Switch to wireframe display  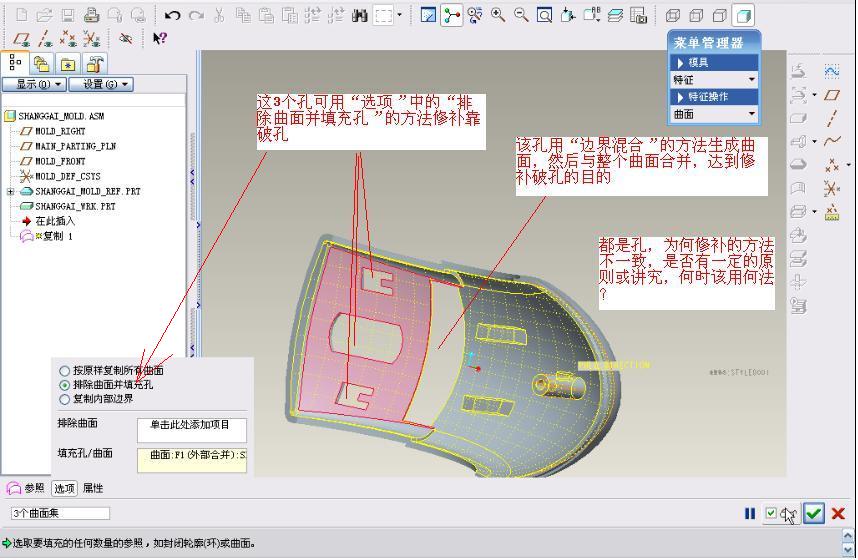point(673,15)
